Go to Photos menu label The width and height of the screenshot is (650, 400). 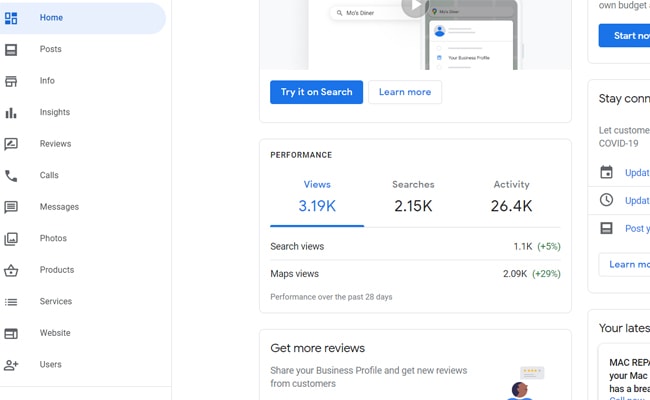53,238
